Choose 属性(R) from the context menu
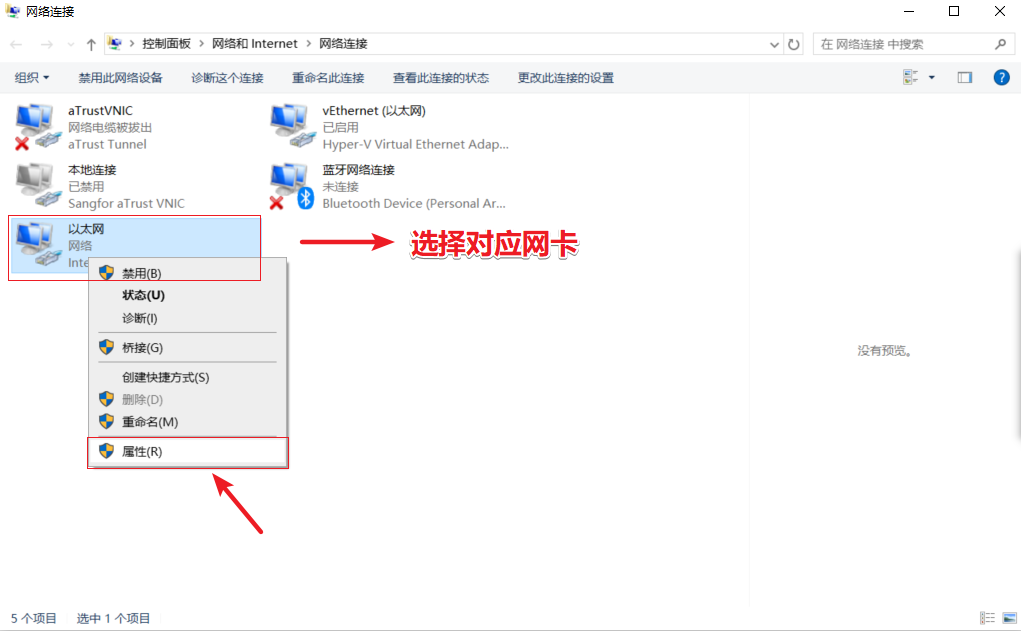The width and height of the screenshot is (1021, 631). pyautogui.click(x=142, y=451)
